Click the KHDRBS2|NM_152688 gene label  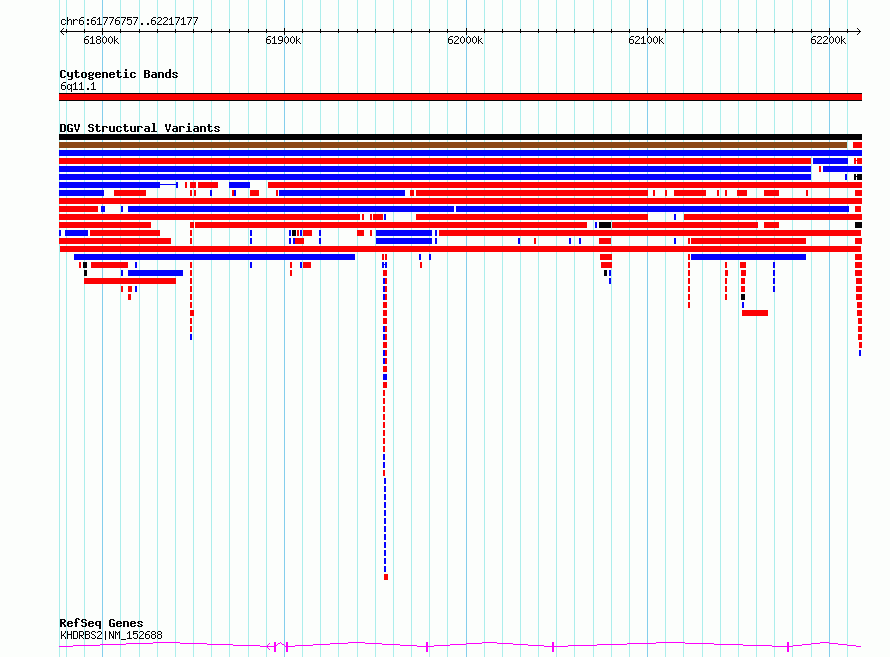(111, 635)
